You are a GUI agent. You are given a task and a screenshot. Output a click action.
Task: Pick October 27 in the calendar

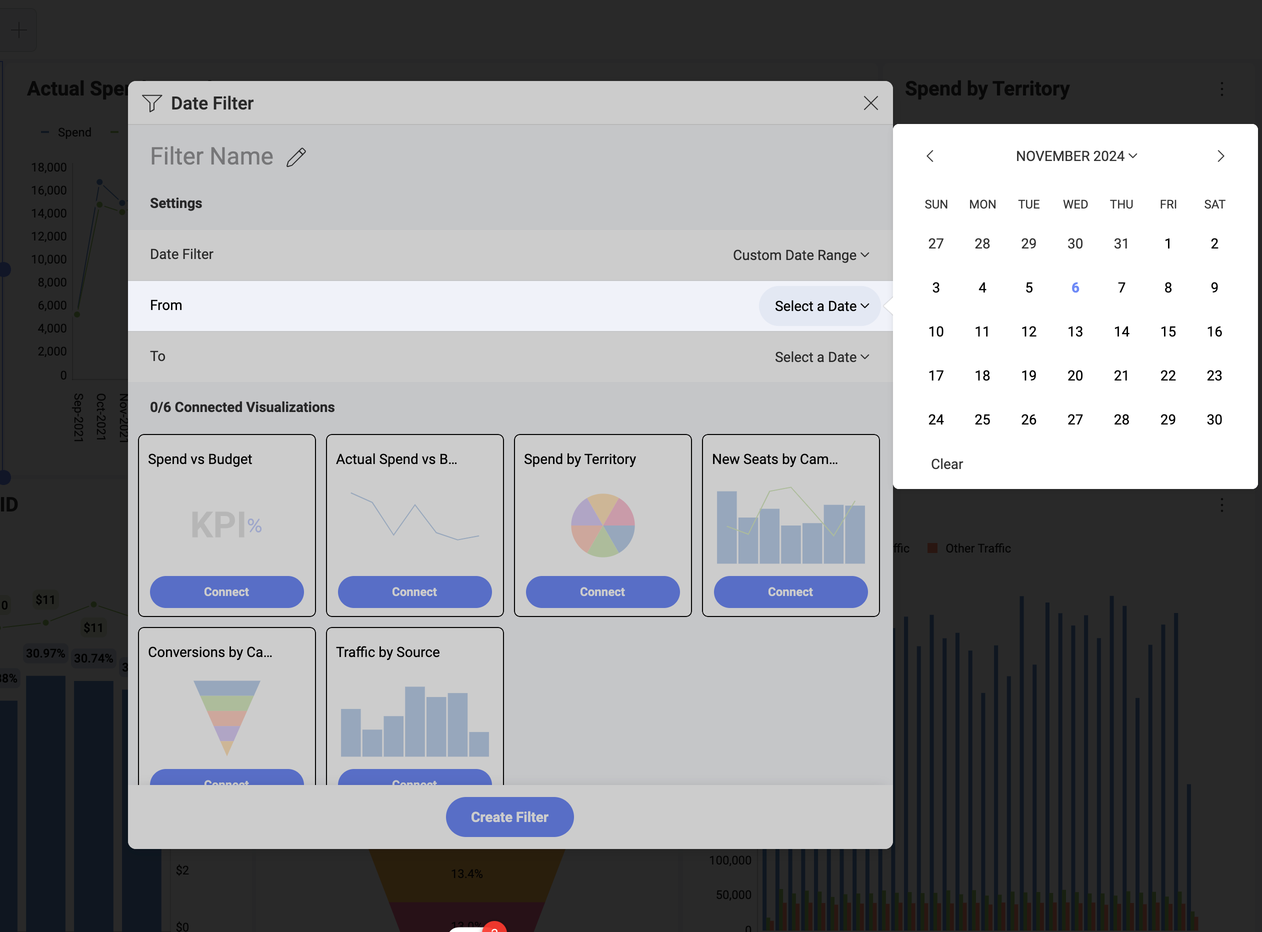tap(936, 244)
